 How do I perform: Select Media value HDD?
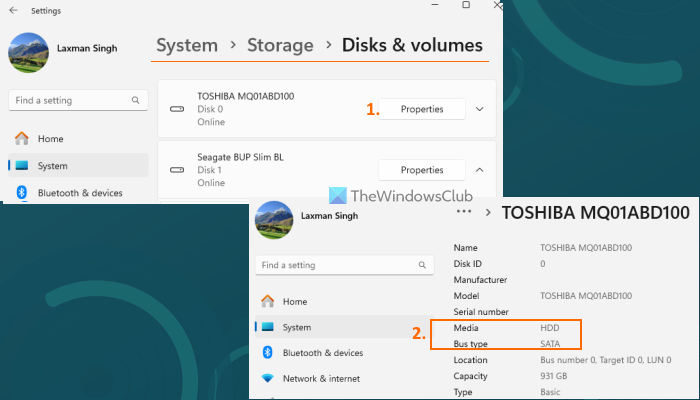(550, 328)
